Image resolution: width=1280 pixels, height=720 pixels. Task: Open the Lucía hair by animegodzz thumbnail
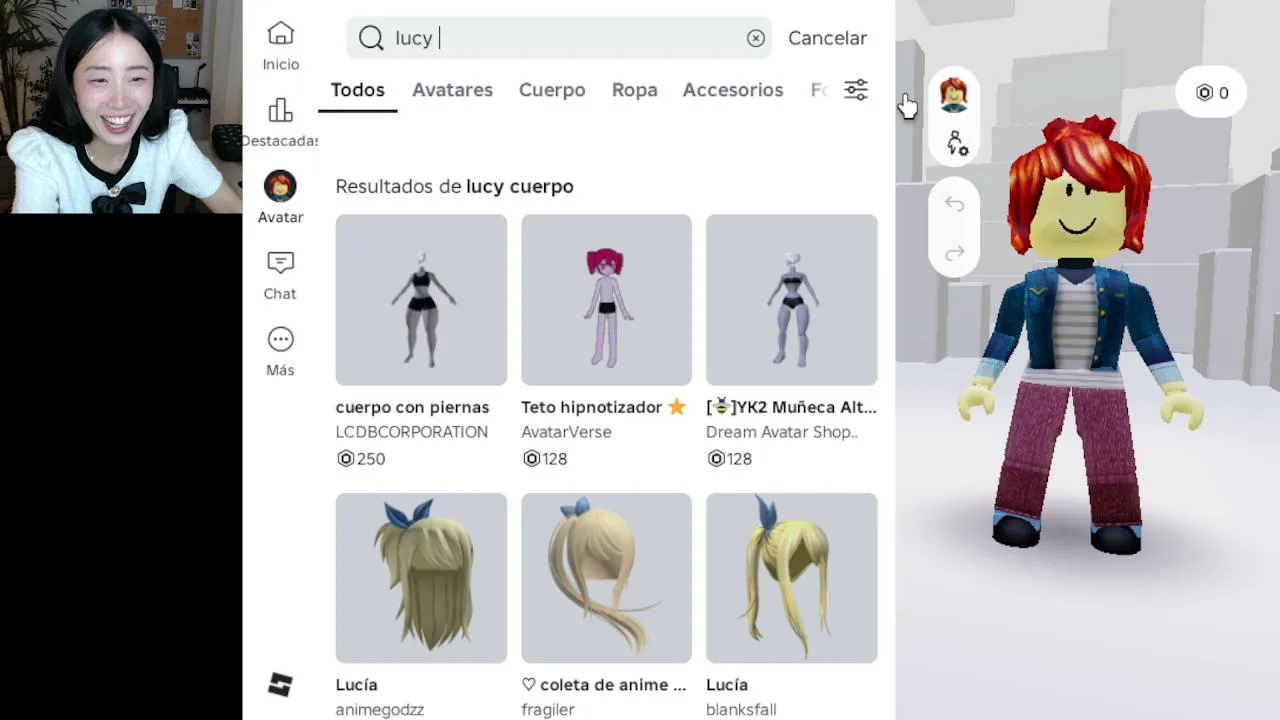pos(421,578)
